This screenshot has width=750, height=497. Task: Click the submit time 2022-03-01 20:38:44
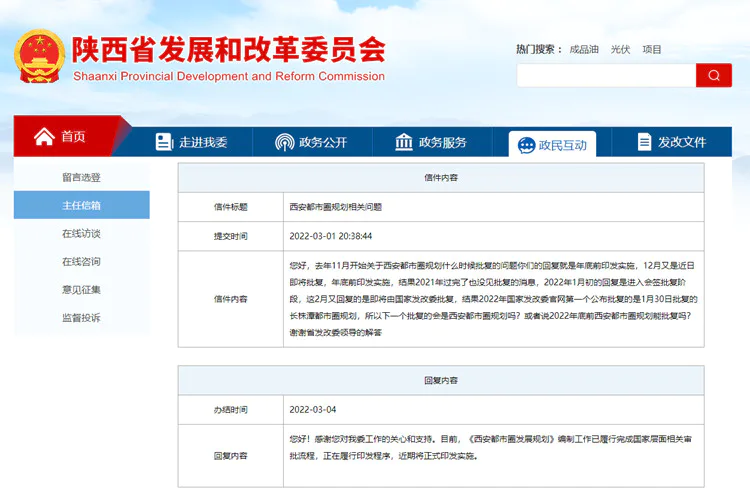click(331, 236)
